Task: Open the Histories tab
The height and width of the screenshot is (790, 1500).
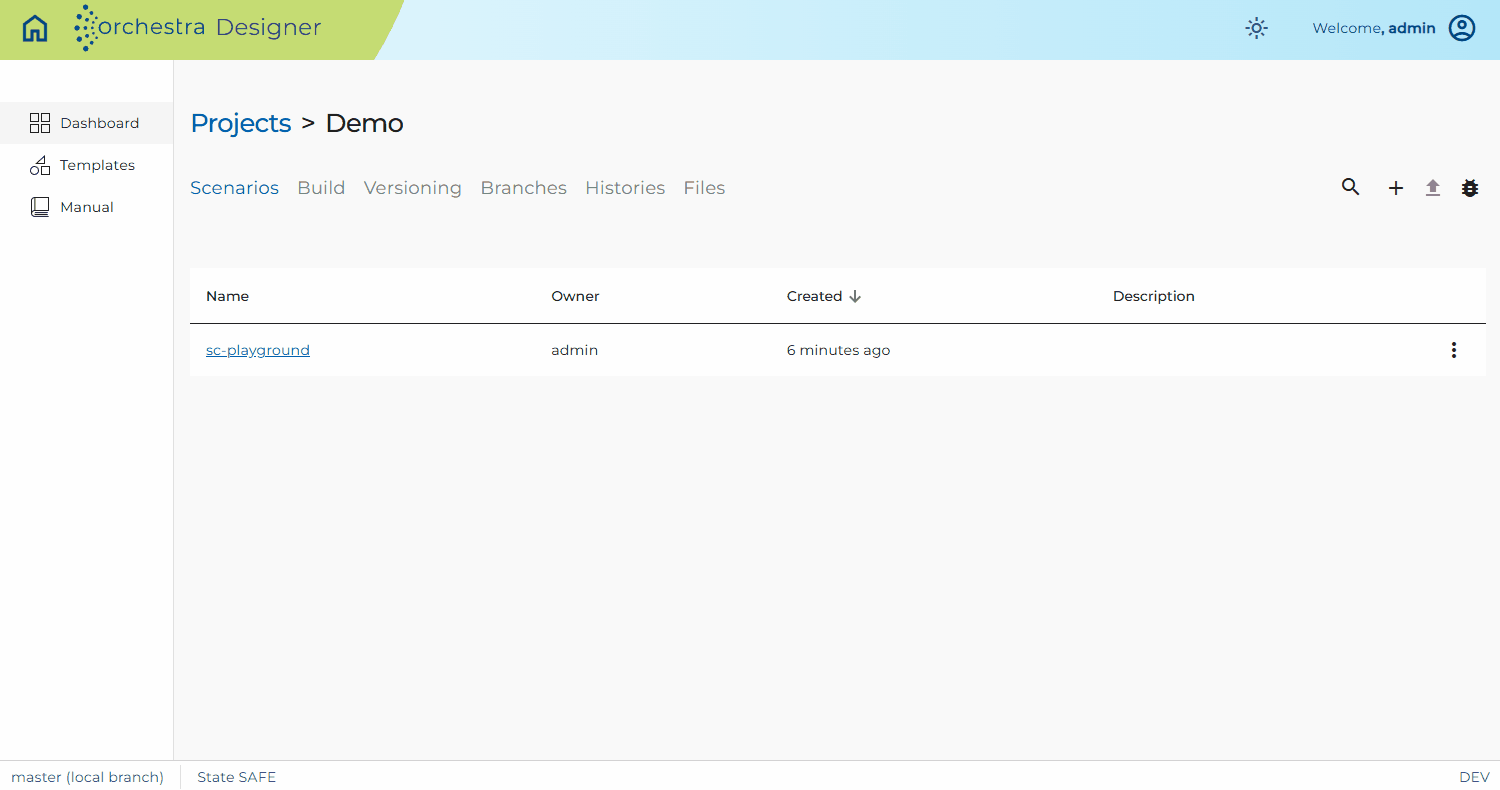Action: point(625,188)
